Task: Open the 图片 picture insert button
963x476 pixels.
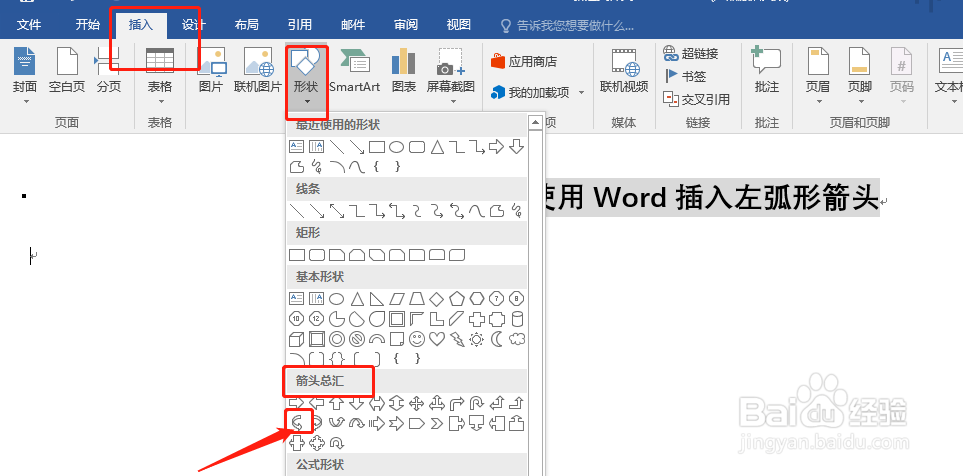Action: [211, 71]
